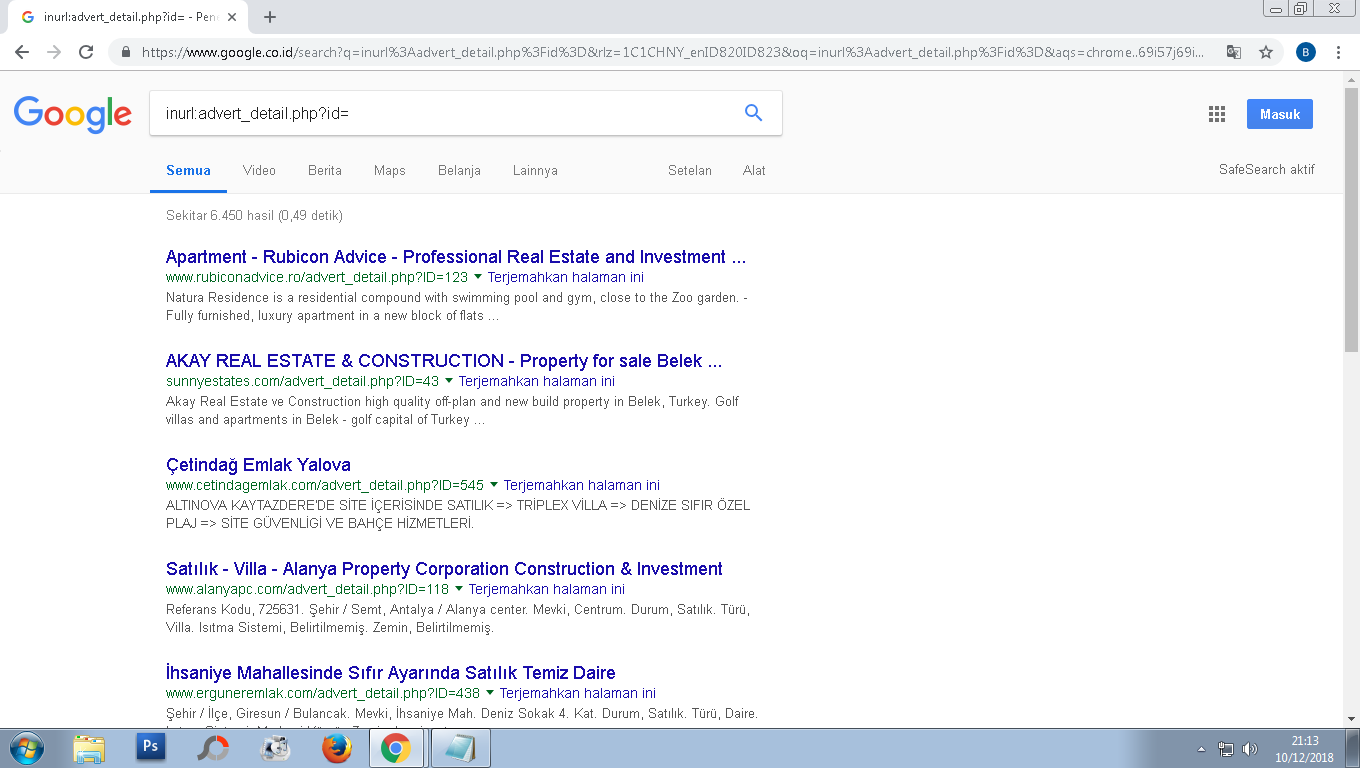
Task: Click the sunnyestates.com green URL text
Action: point(303,381)
